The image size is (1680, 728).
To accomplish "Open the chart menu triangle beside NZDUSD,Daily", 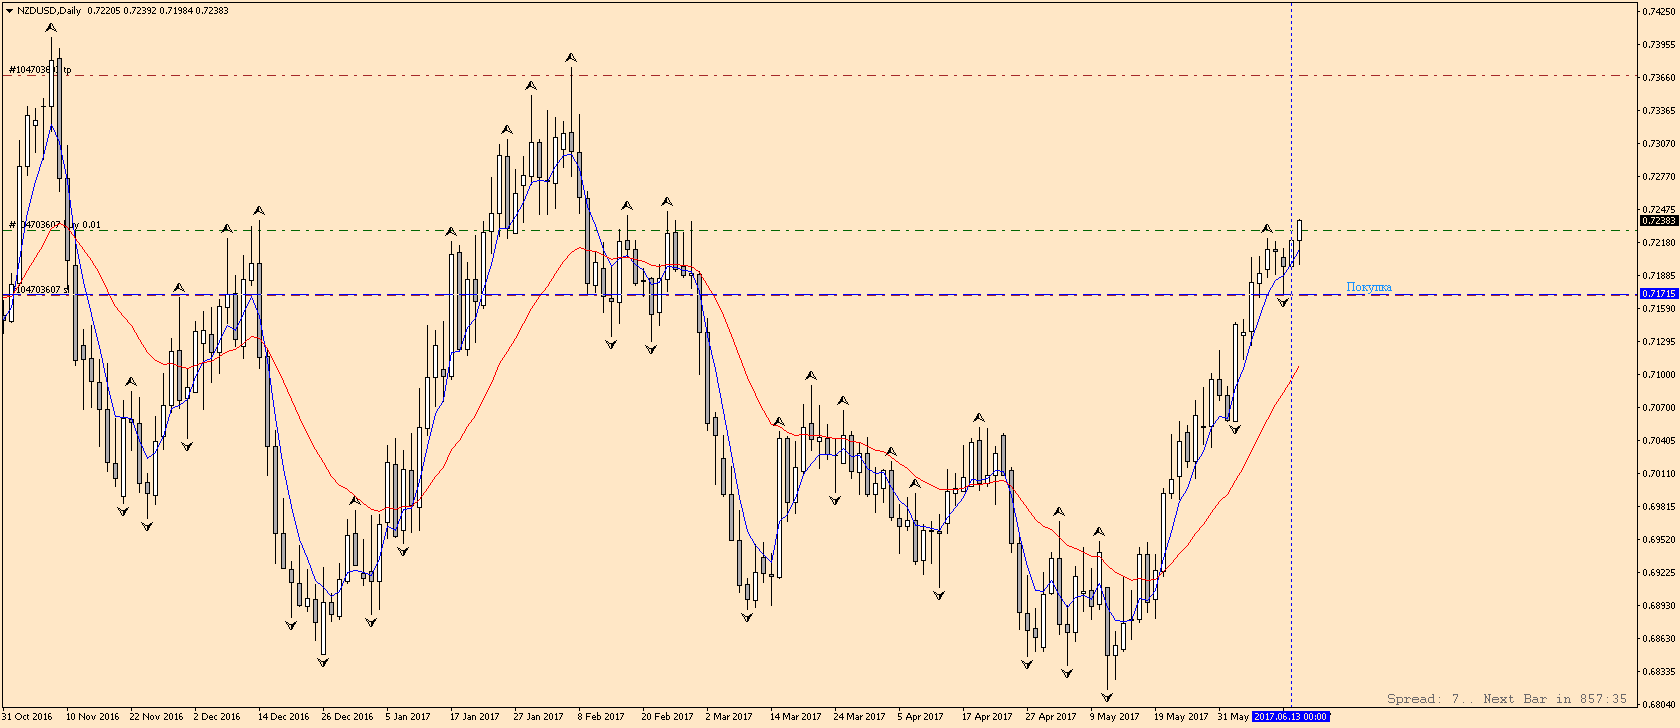I will pos(8,11).
